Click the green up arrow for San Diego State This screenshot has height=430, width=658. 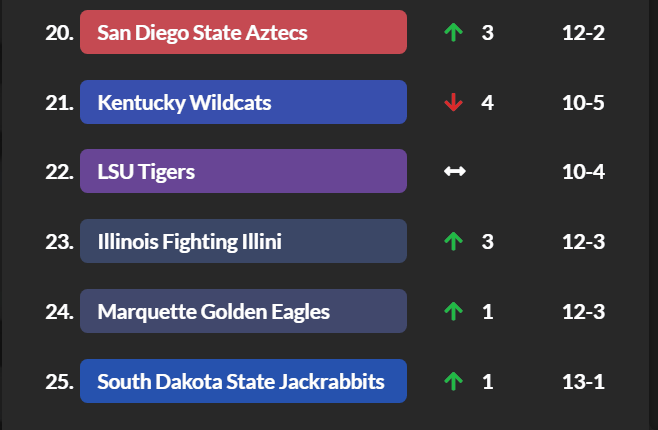(454, 33)
